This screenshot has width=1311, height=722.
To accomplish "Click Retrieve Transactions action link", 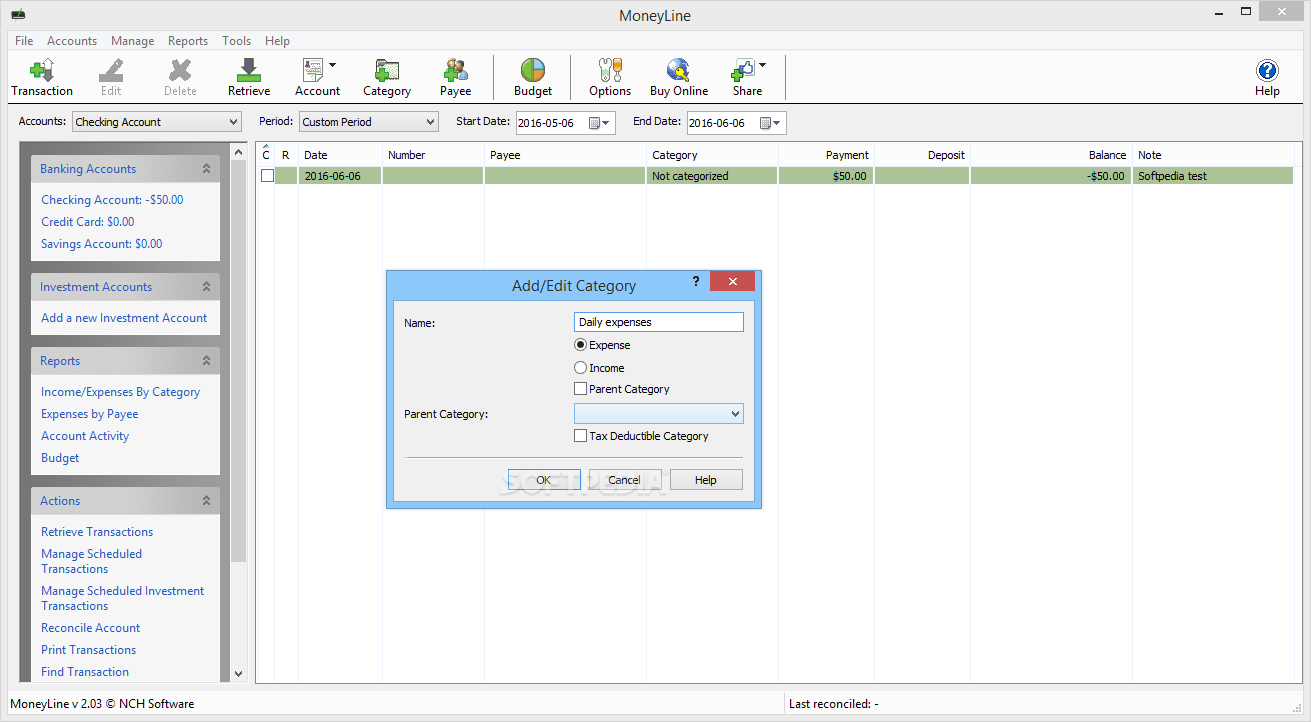I will (97, 532).
